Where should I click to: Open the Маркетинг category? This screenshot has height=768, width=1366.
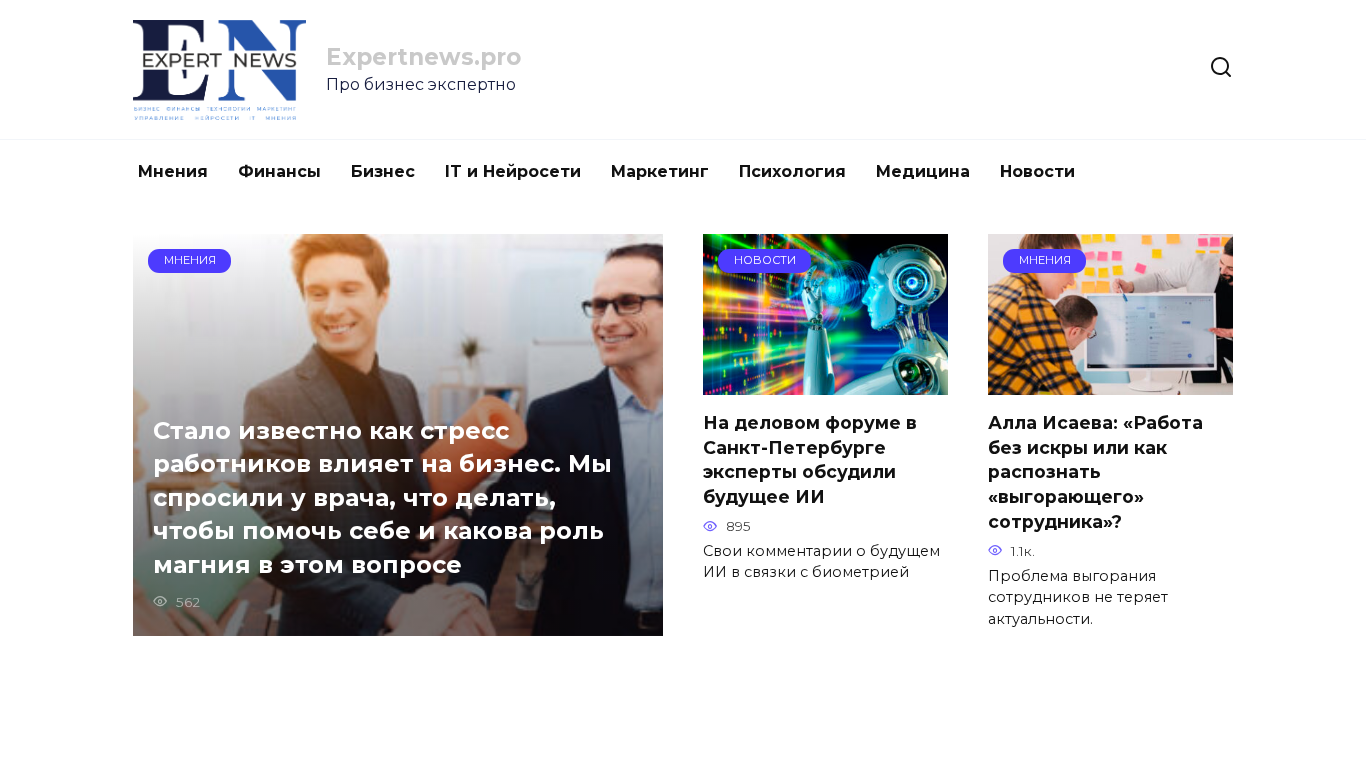click(x=660, y=171)
